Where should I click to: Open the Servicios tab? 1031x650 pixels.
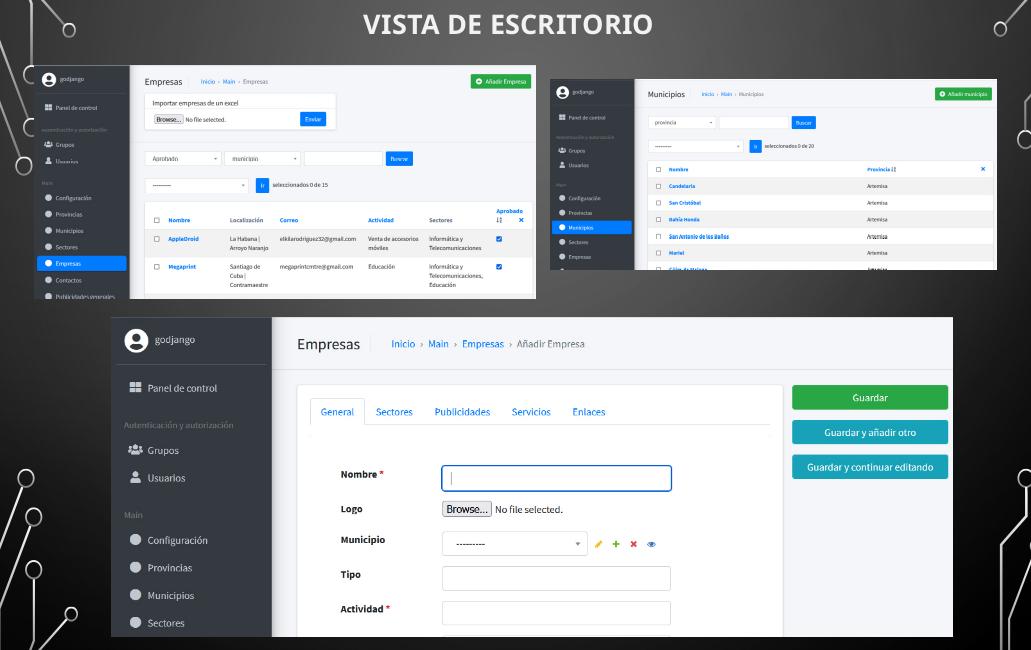pos(531,412)
